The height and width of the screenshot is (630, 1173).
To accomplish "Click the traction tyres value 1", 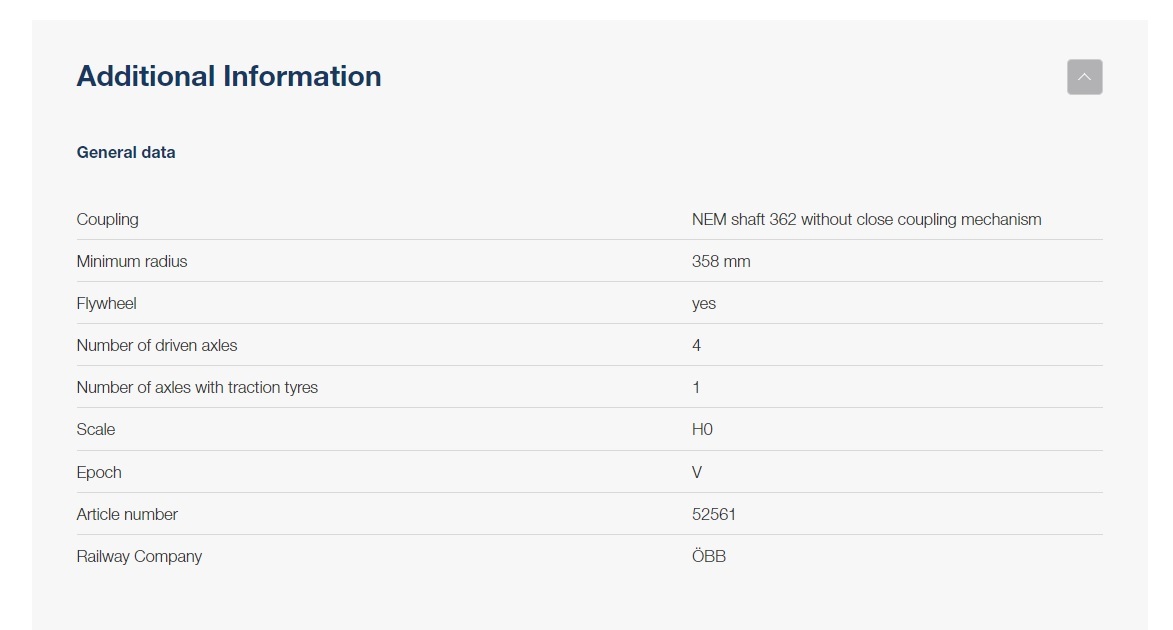I will 696,387.
